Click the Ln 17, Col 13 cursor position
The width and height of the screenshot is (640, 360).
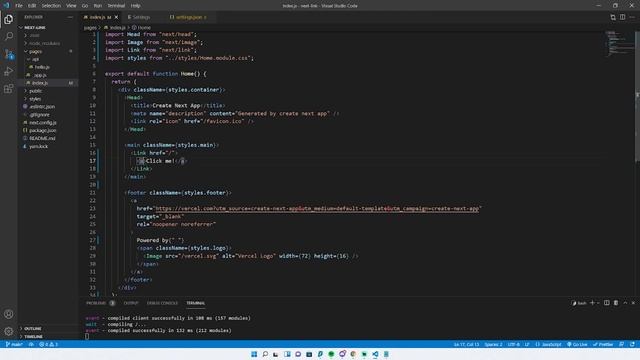pyautogui.click(x=466, y=344)
